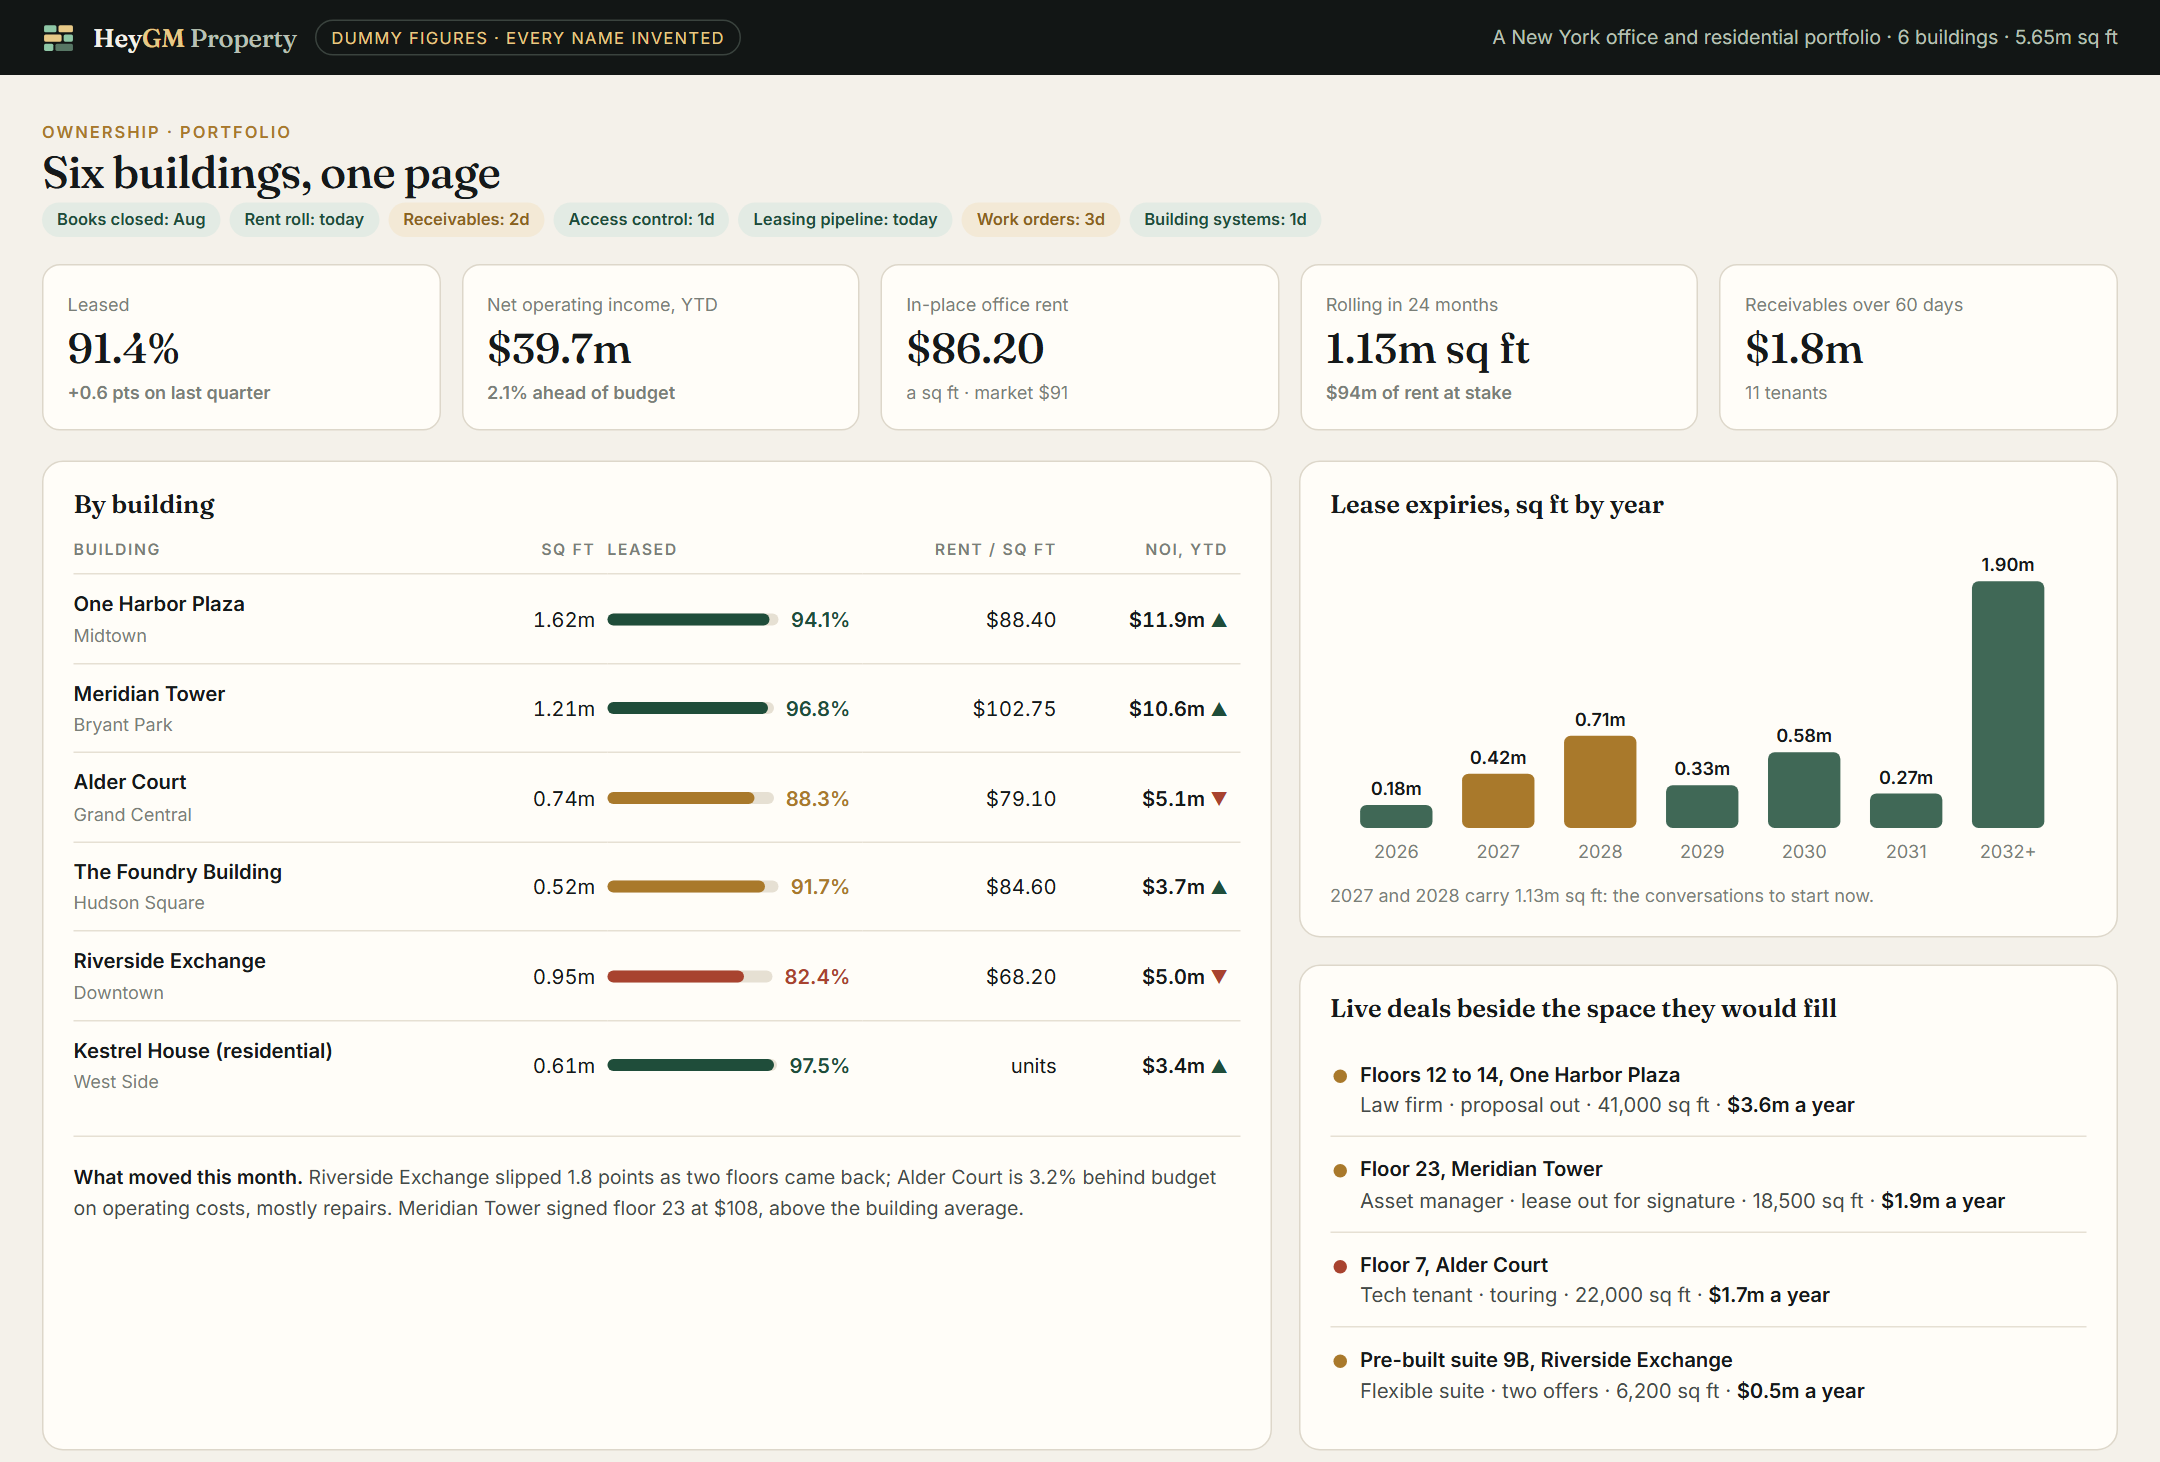Open the Meridian Tower building row

tap(657, 709)
